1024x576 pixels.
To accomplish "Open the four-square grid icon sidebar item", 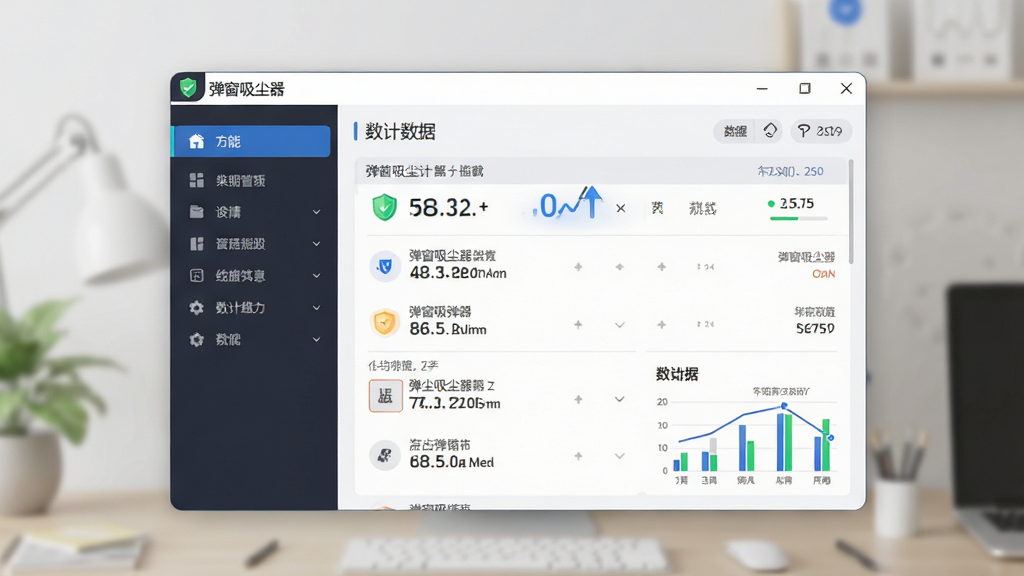I will [196, 180].
